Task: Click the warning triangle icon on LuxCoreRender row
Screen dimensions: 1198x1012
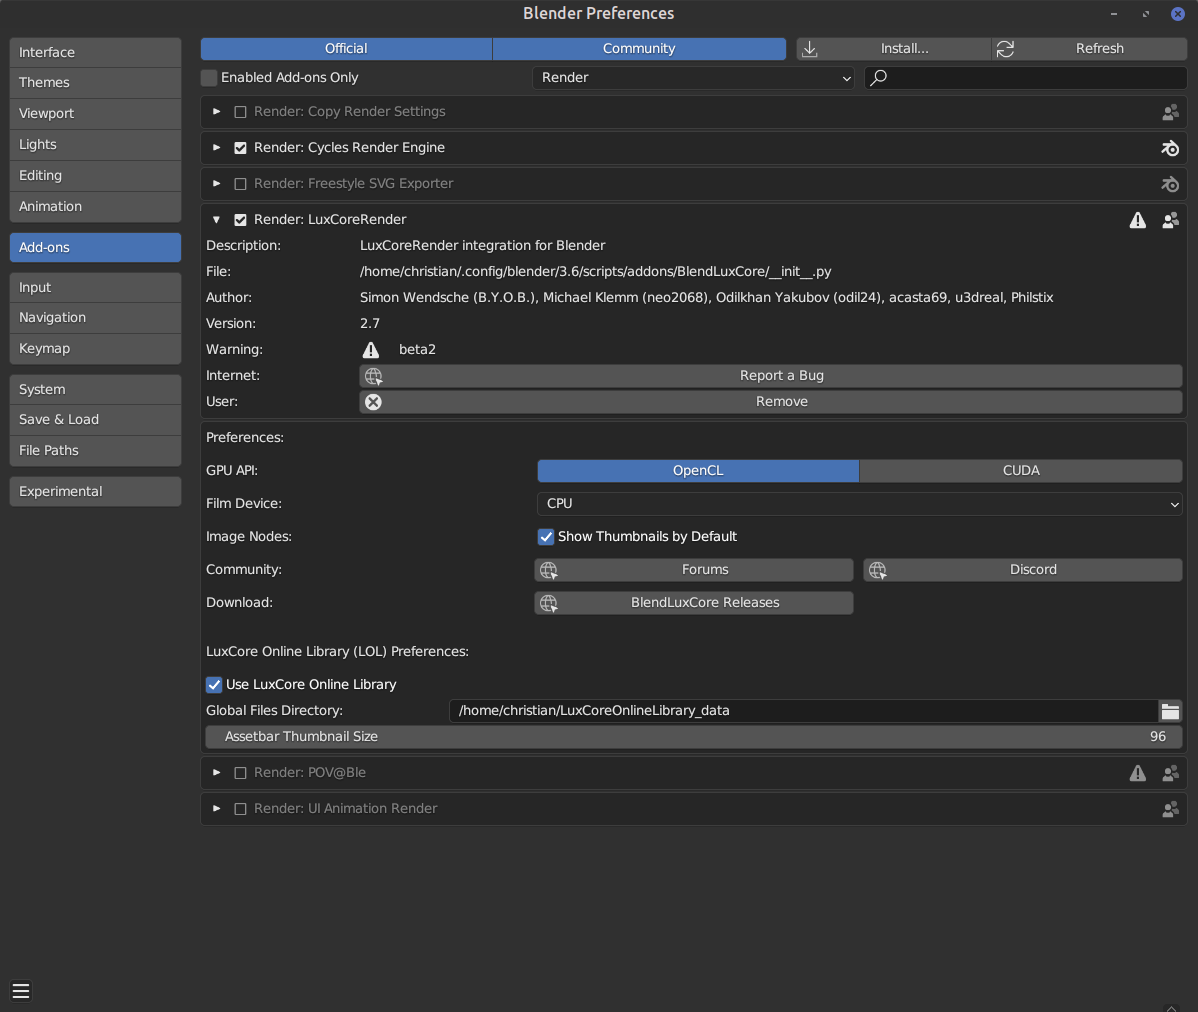Action: [1138, 220]
